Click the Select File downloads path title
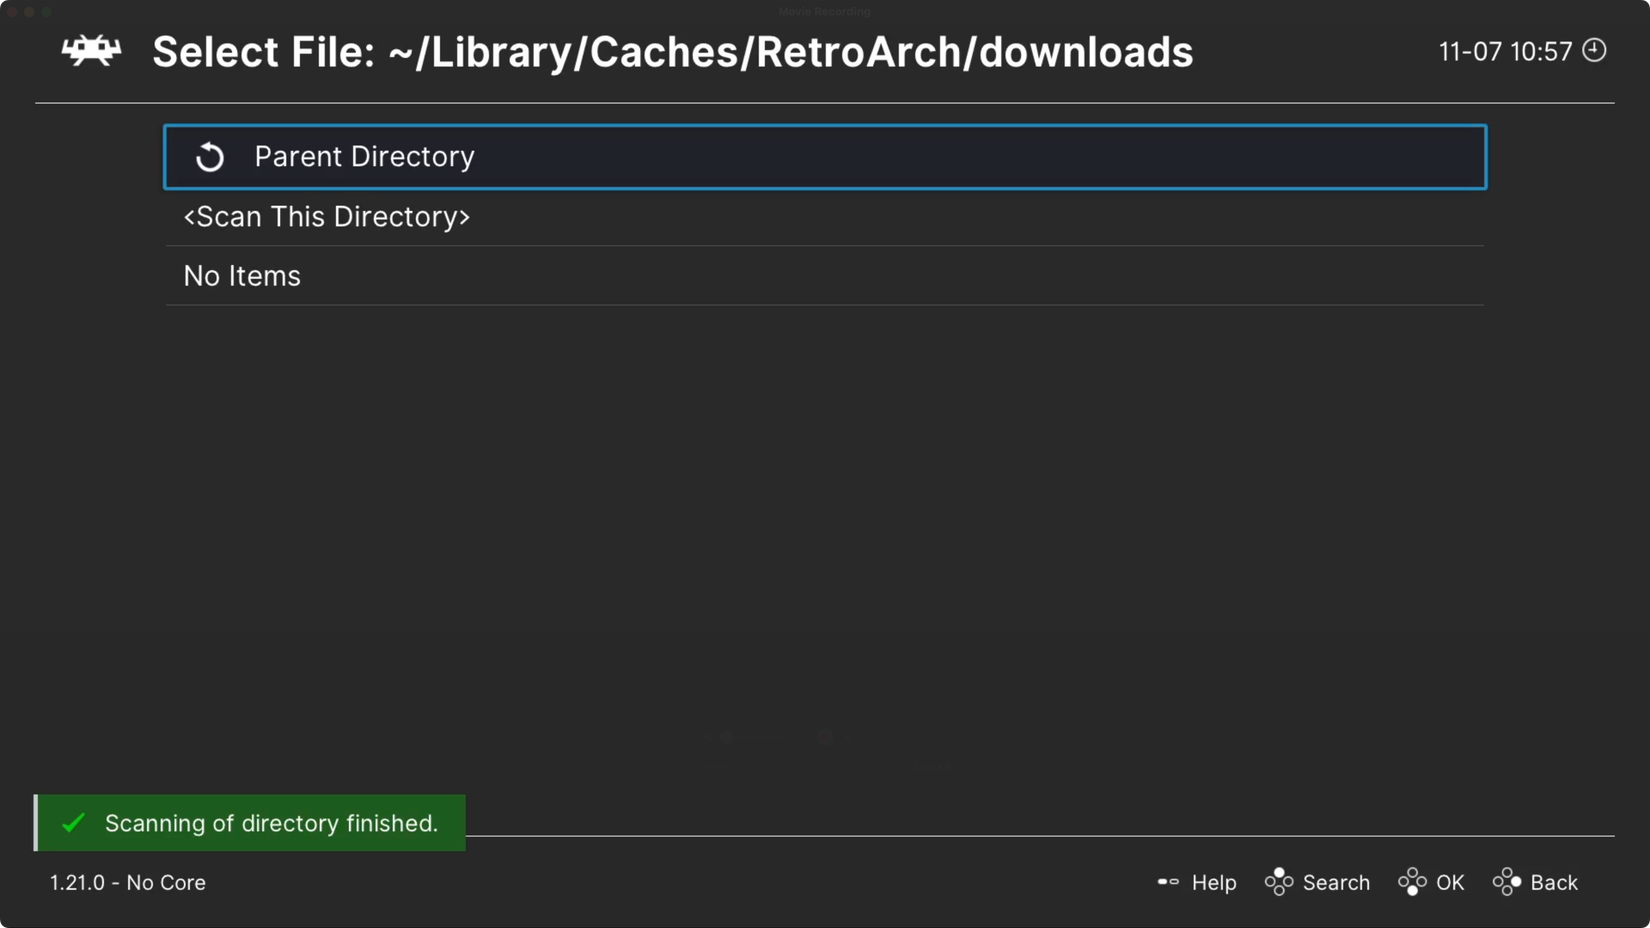Image resolution: width=1650 pixels, height=928 pixels. click(672, 52)
